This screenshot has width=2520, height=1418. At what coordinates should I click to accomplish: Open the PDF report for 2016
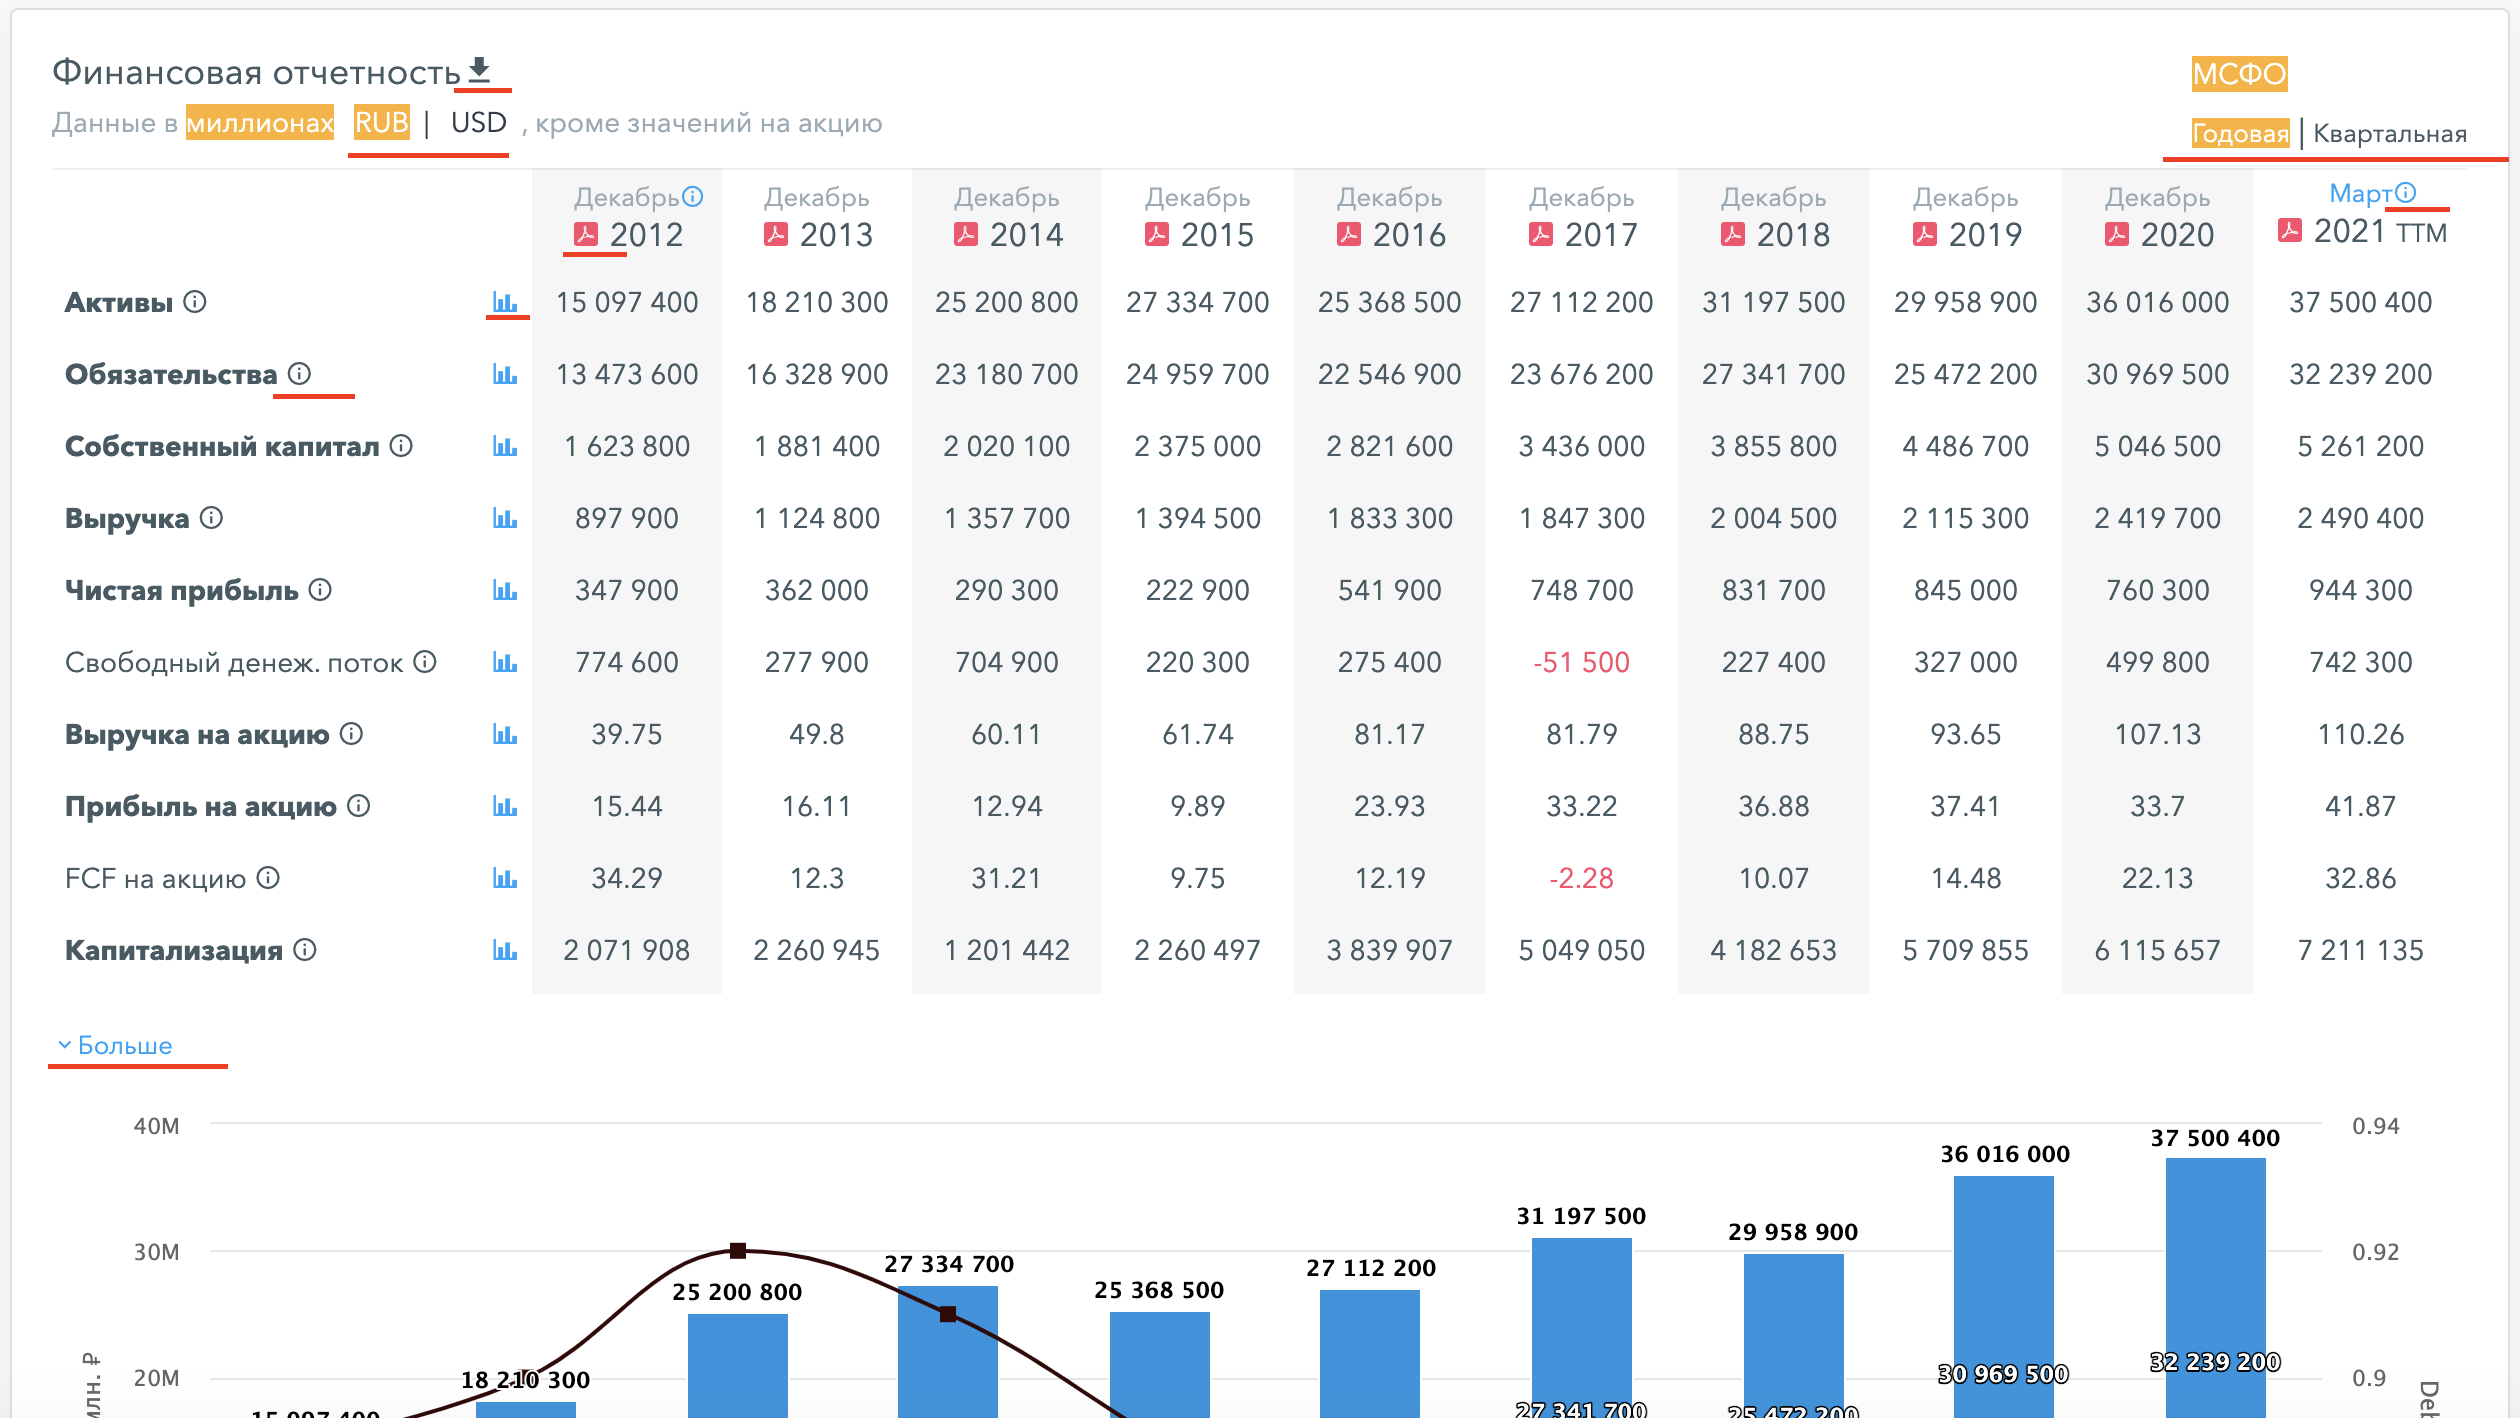coord(1349,234)
